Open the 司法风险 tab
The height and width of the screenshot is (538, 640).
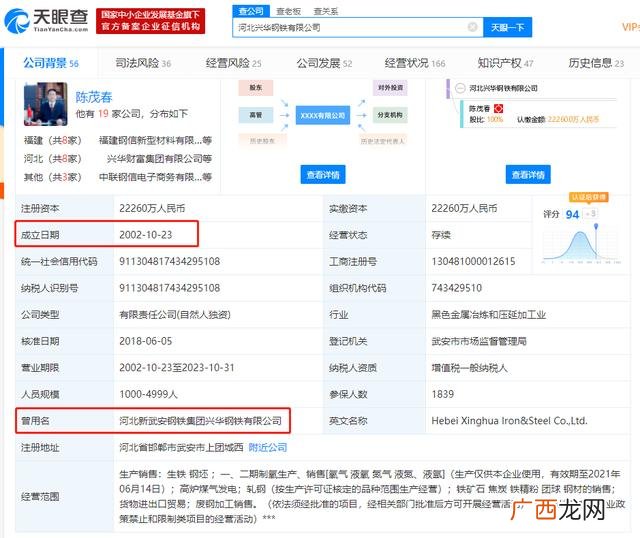(143, 63)
